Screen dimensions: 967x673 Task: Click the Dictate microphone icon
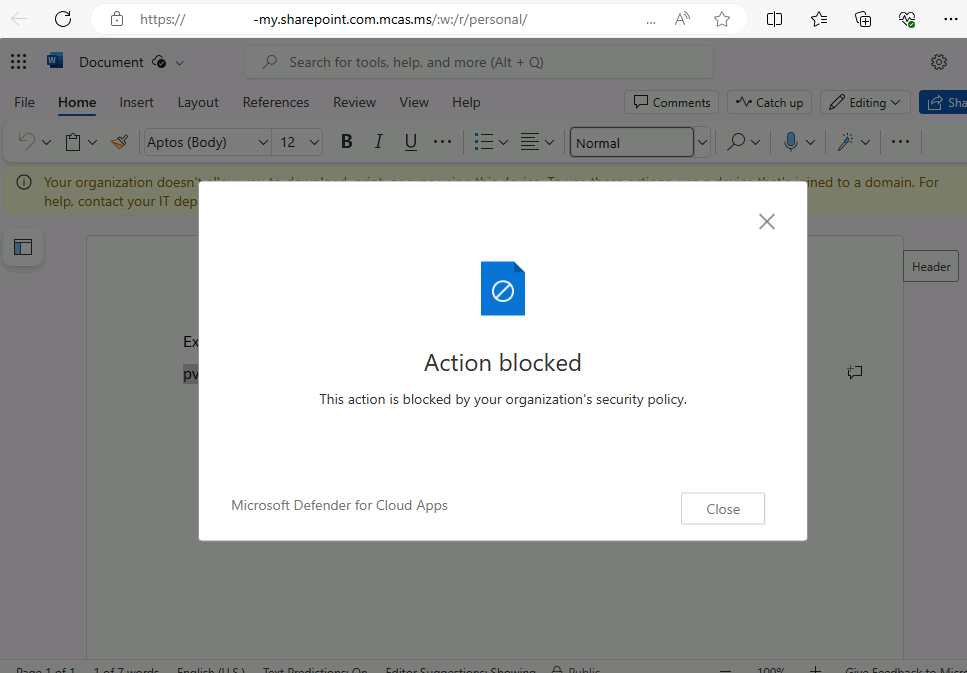791,142
